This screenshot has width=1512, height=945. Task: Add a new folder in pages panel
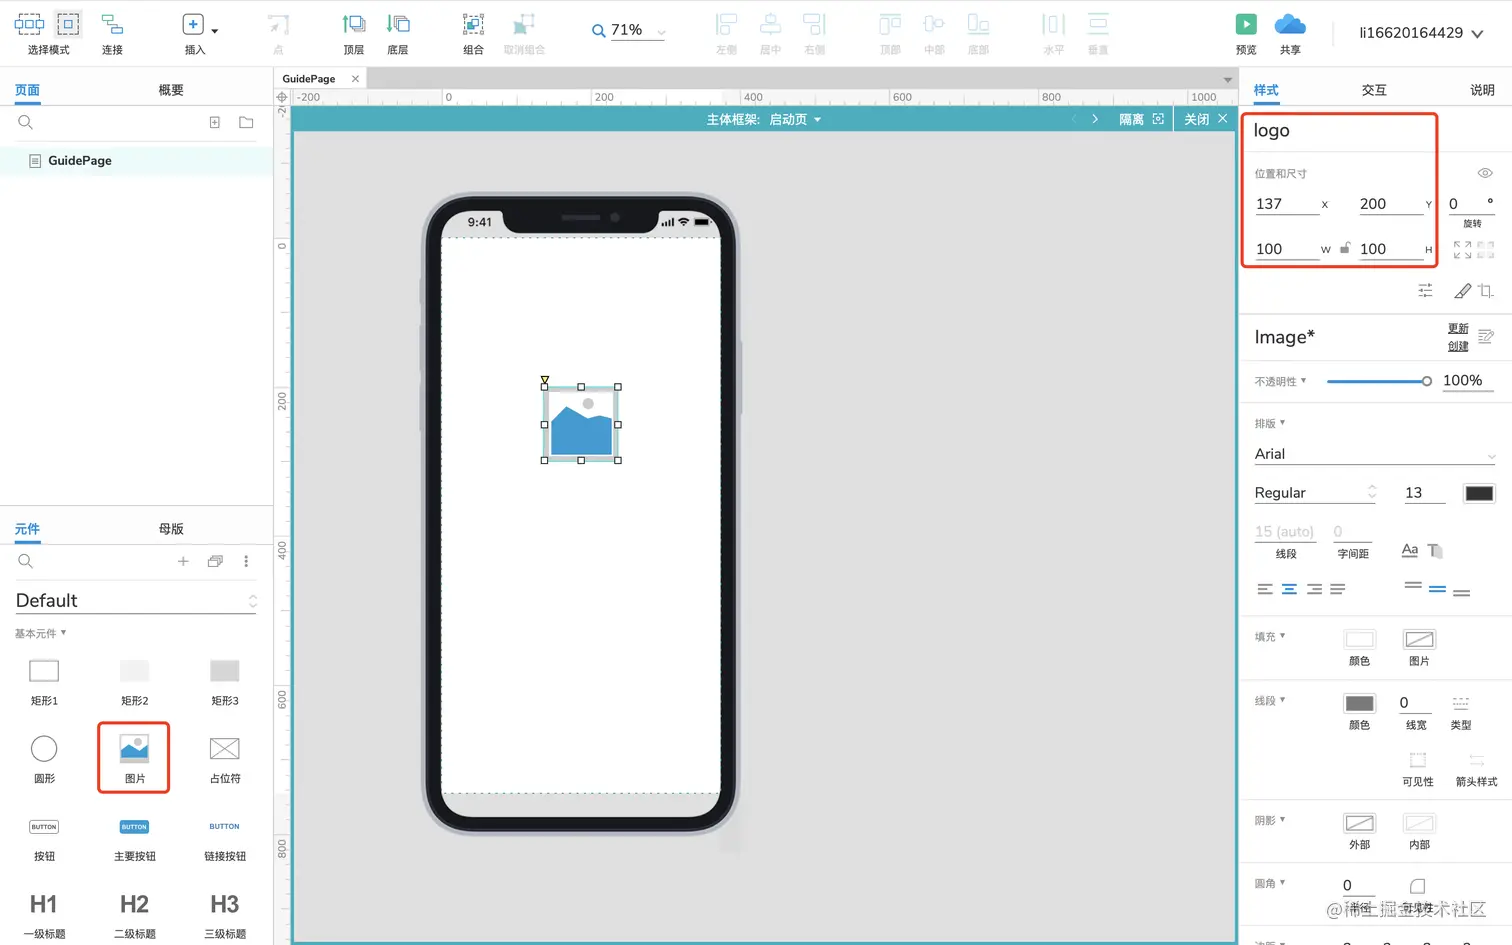(x=246, y=123)
